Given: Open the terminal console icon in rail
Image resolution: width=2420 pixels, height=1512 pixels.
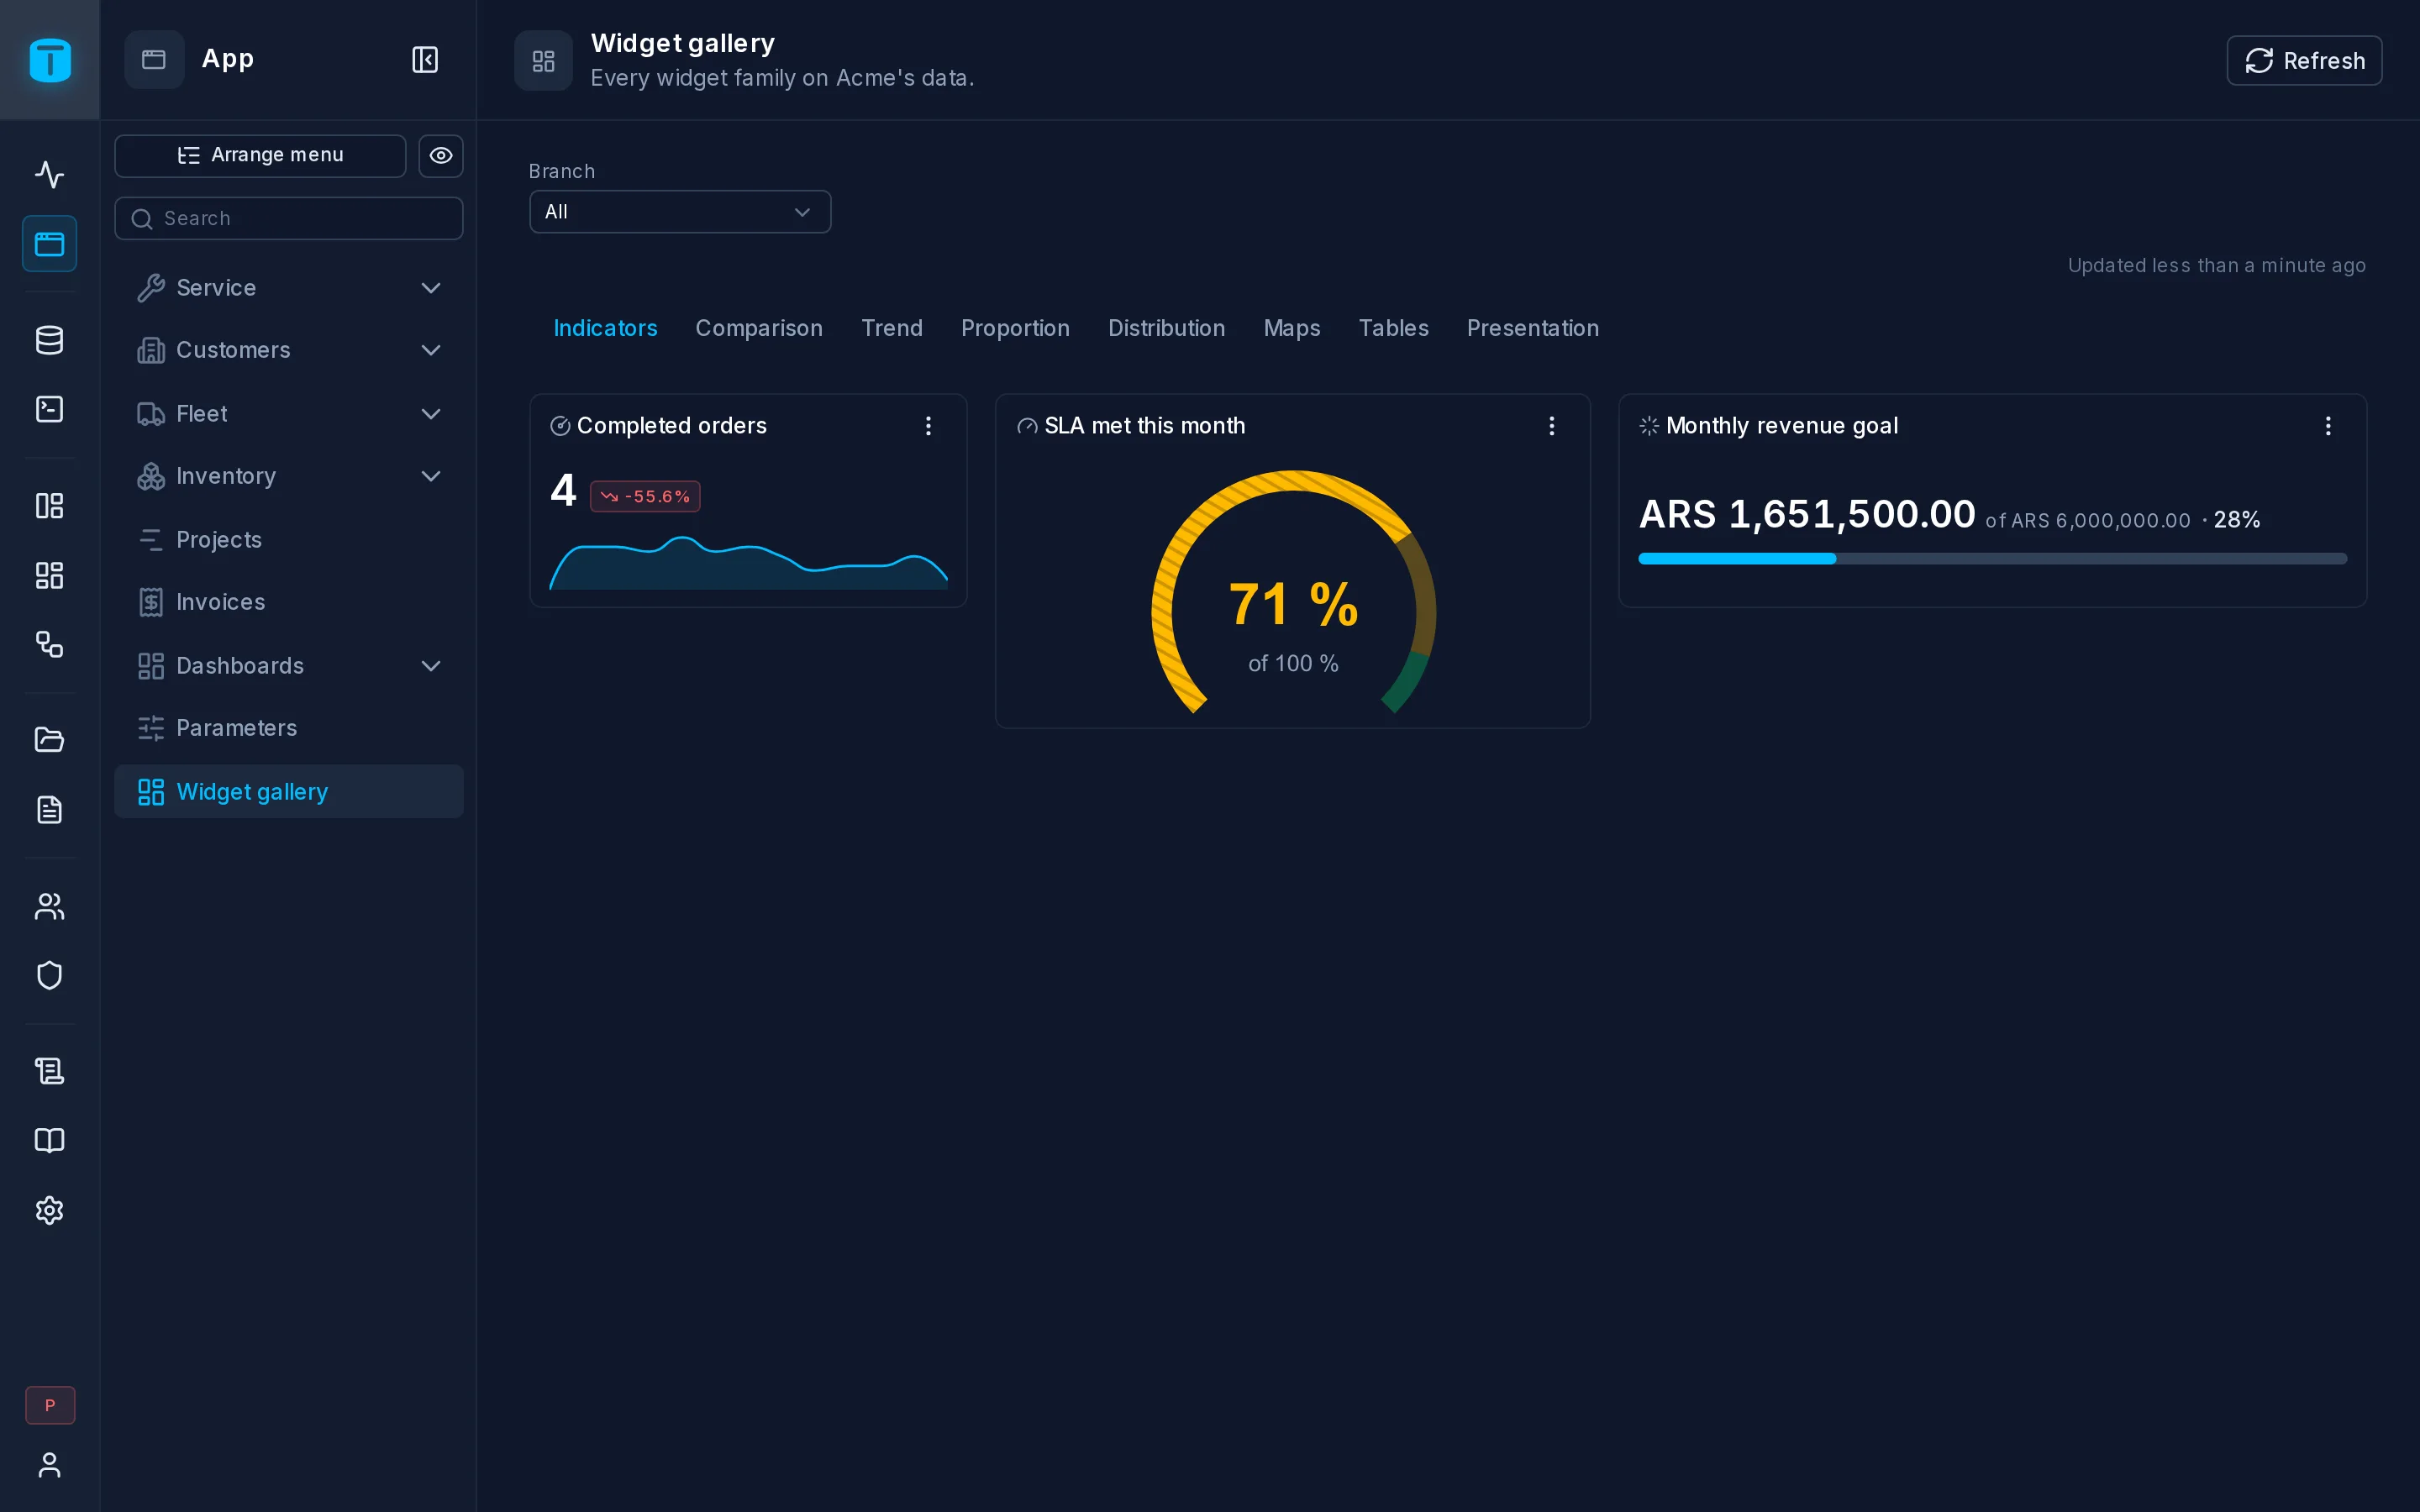Looking at the screenshot, I should (49, 409).
